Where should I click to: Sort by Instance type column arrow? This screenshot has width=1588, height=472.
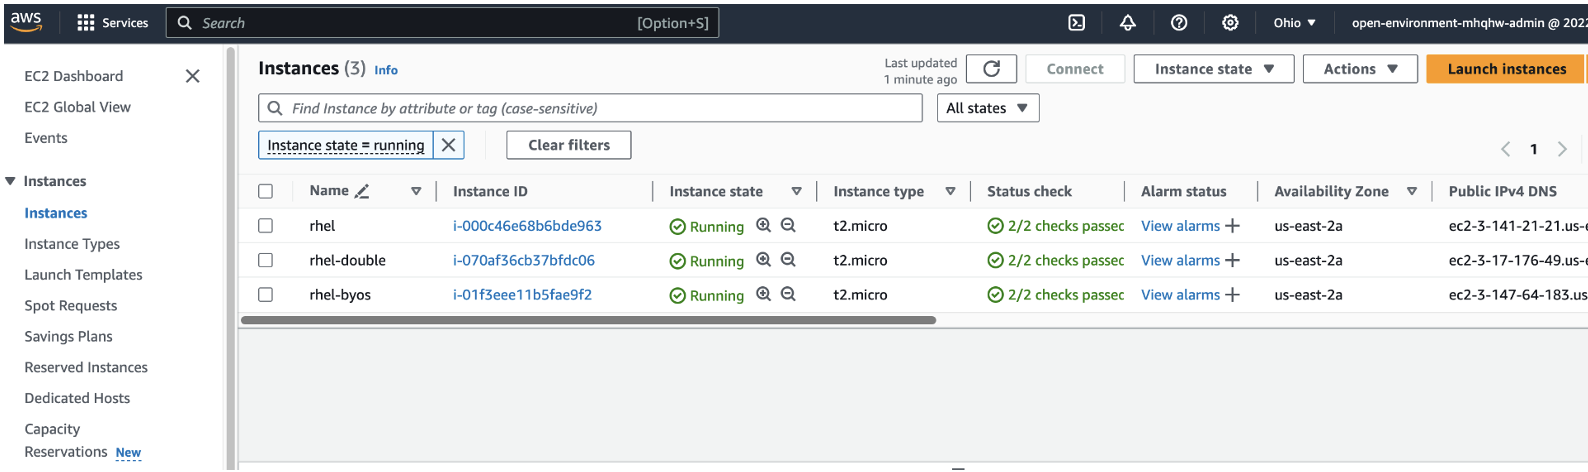950,191
